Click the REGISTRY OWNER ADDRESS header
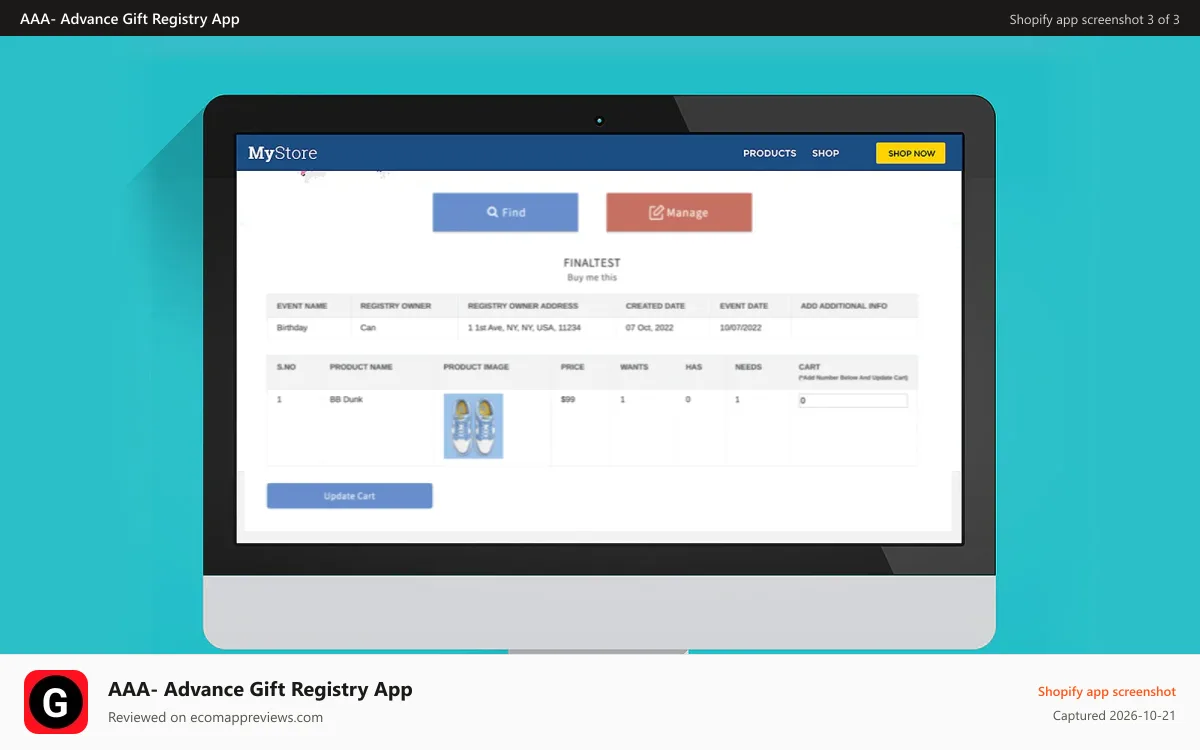Screen dimensions: 1200x750 523,306
